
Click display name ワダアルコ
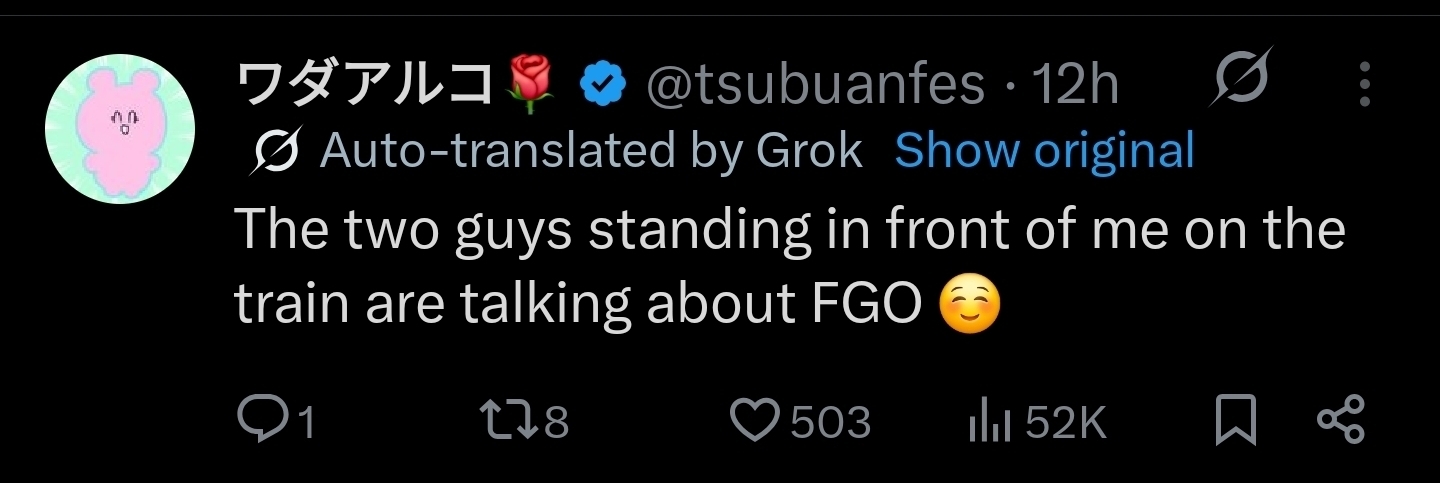[x=365, y=85]
